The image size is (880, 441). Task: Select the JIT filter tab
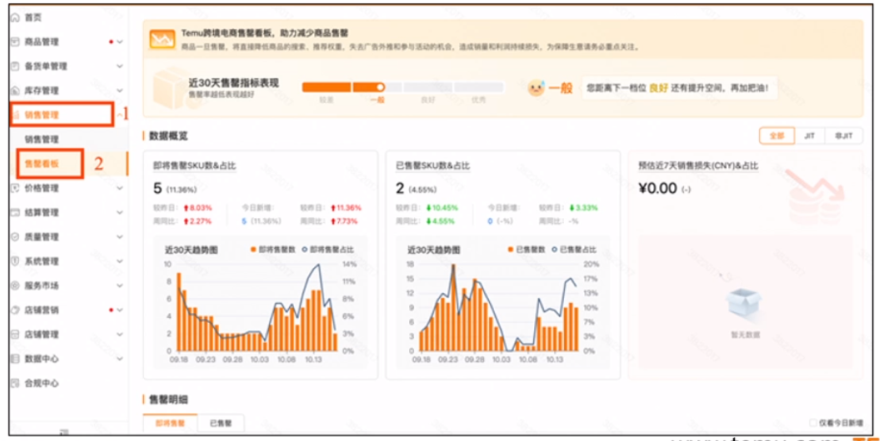(x=810, y=136)
